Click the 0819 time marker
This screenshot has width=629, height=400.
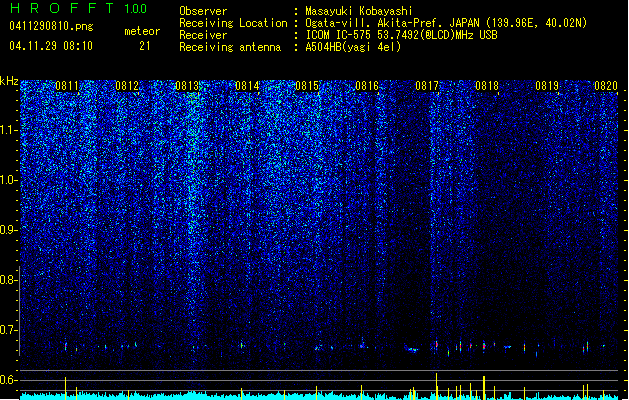click(547, 86)
